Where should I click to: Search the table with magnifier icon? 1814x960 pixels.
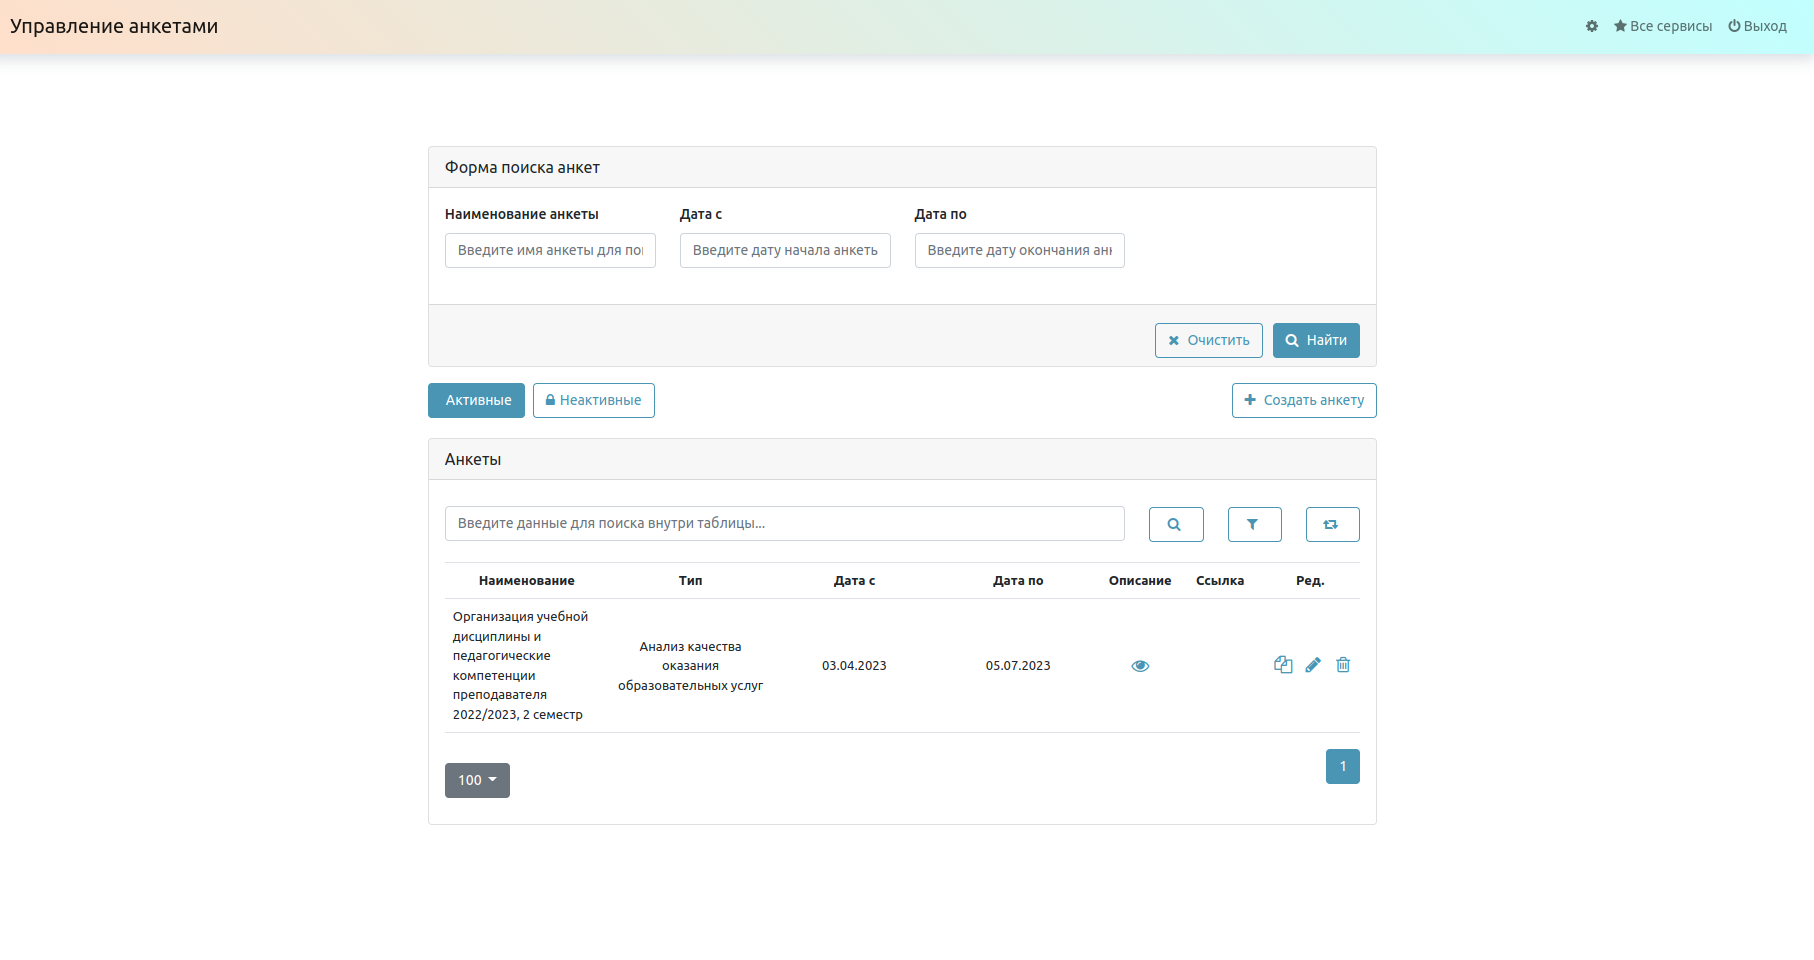point(1176,524)
